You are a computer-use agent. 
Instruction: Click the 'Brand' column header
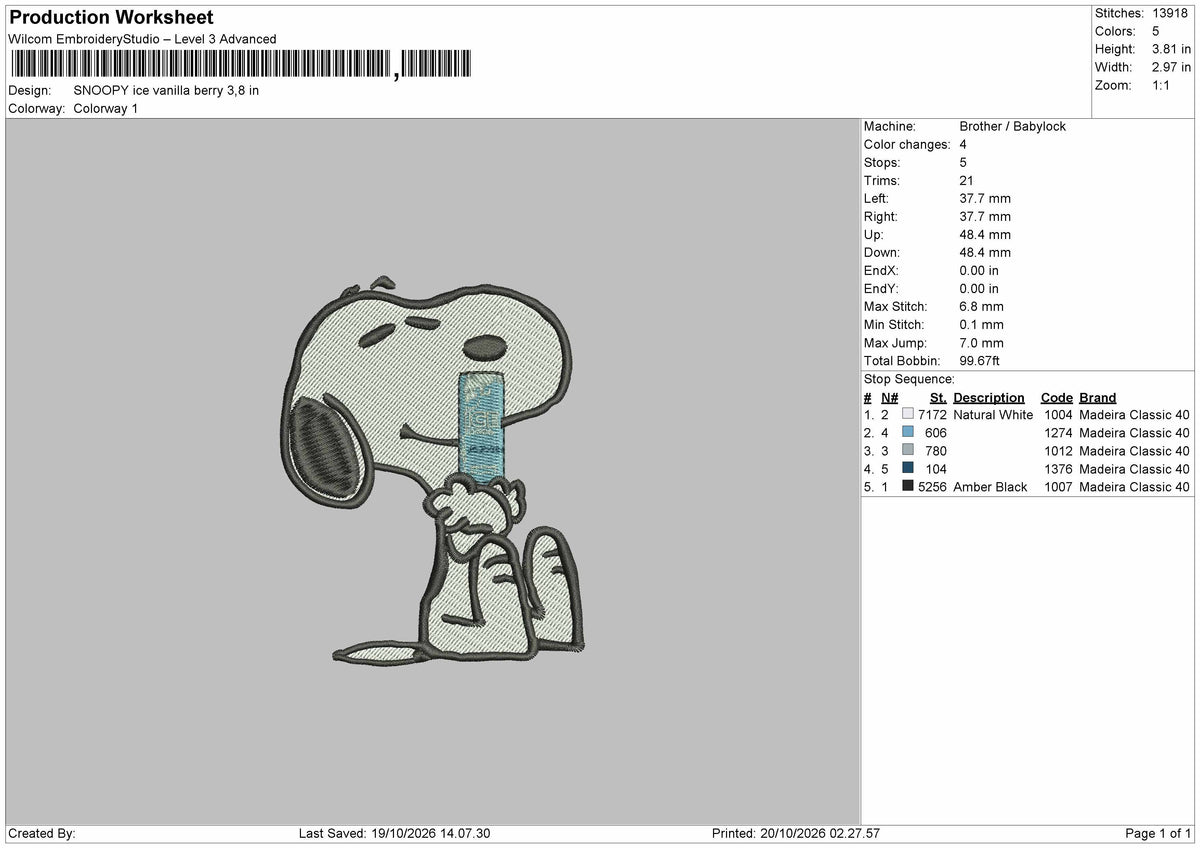click(x=1098, y=397)
